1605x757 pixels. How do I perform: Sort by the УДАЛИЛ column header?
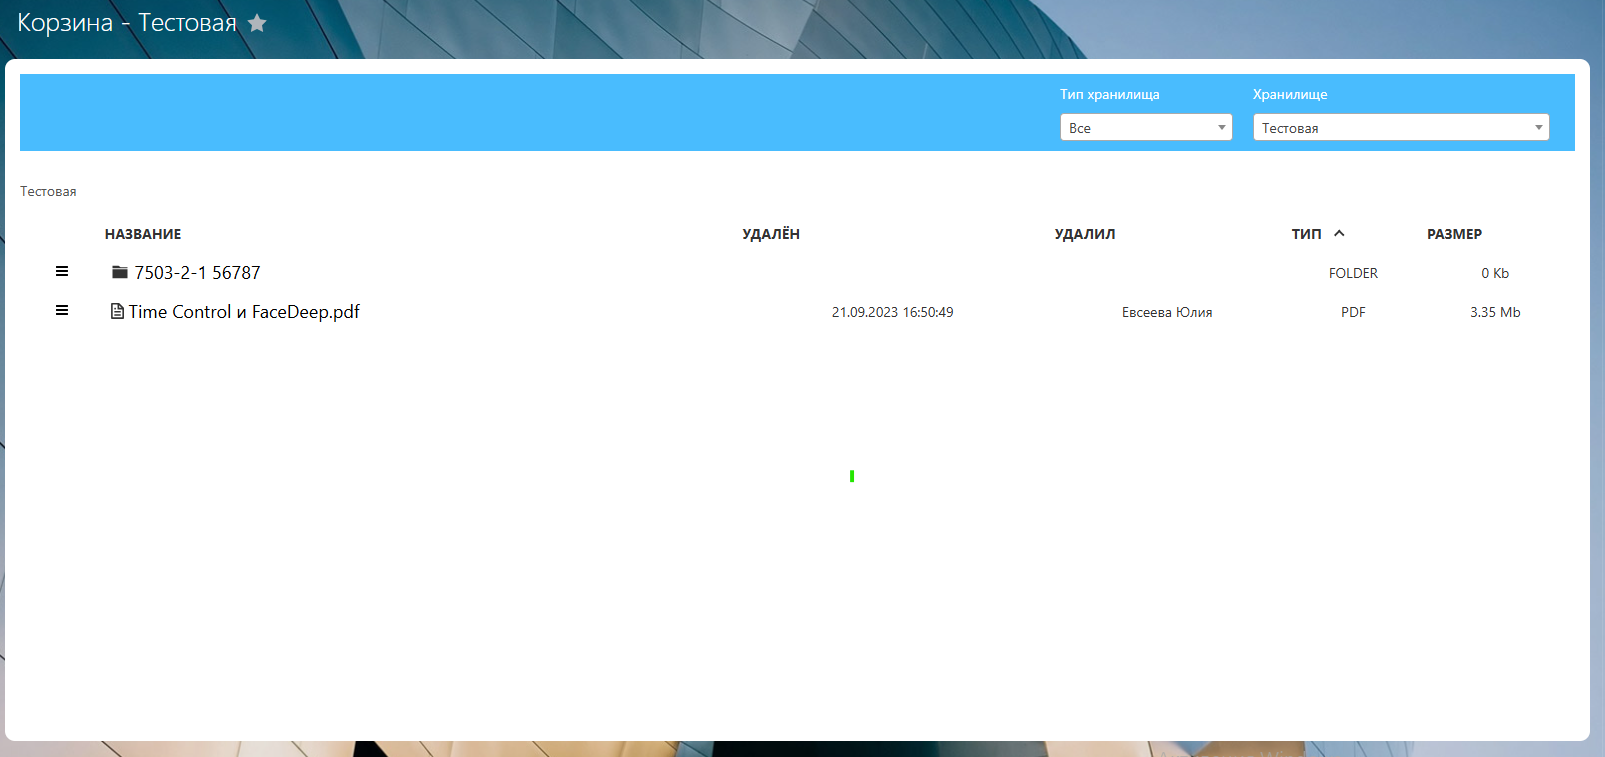[x=1084, y=234]
